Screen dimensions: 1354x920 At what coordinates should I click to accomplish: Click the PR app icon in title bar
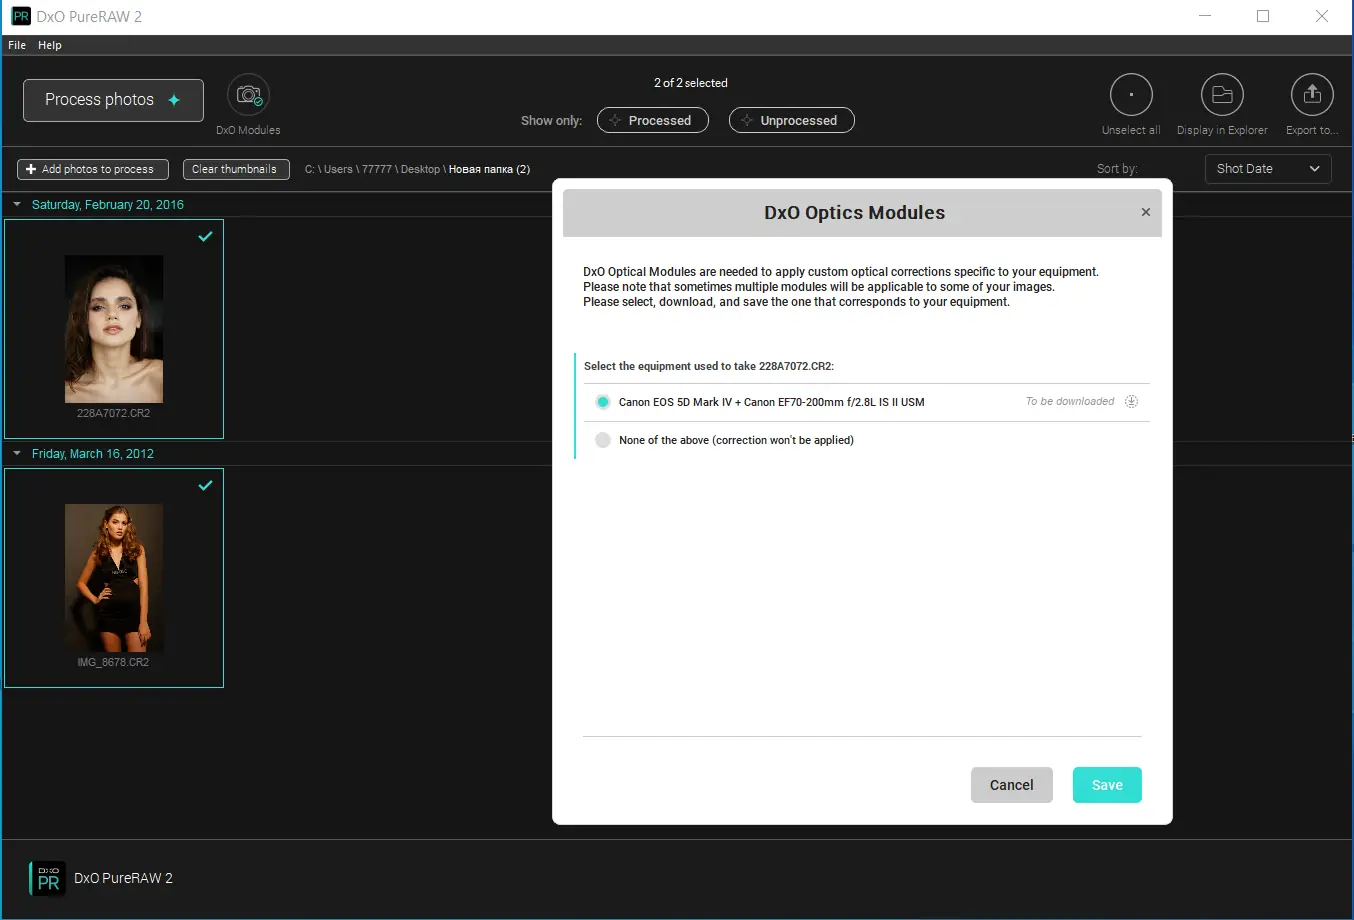(x=20, y=16)
